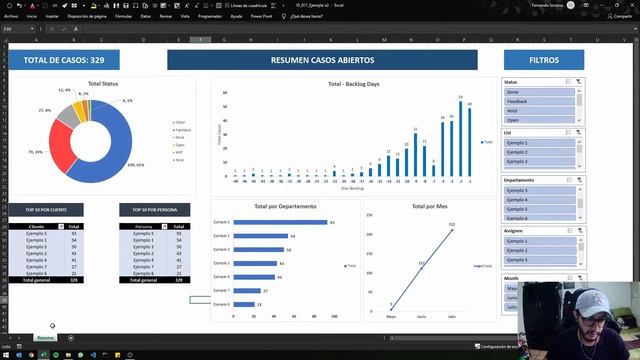Switch to the Fórmulas tab

click(123, 16)
